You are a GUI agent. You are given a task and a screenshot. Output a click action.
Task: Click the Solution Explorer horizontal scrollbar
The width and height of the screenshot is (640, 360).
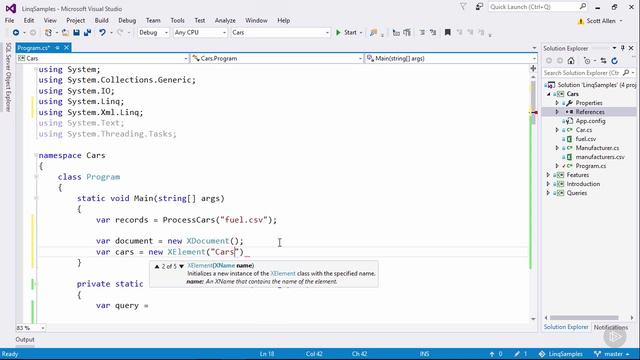pyautogui.click(x=584, y=318)
